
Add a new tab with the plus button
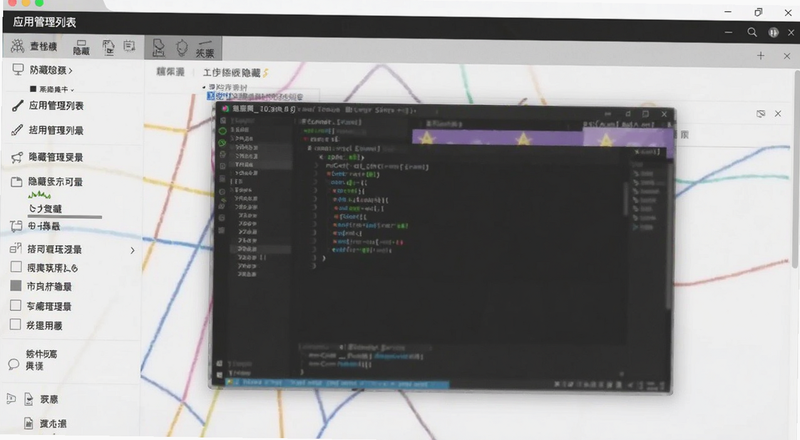click(x=761, y=56)
